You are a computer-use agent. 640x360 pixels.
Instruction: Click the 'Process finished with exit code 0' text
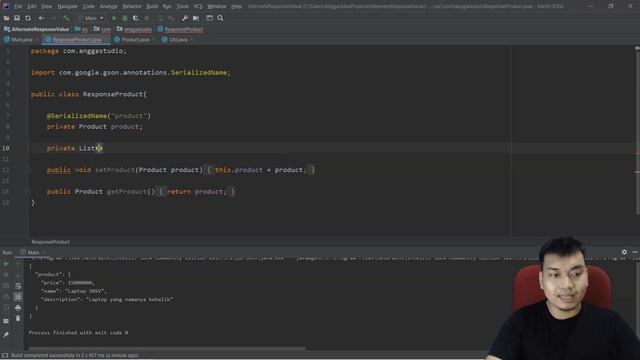(x=78, y=333)
